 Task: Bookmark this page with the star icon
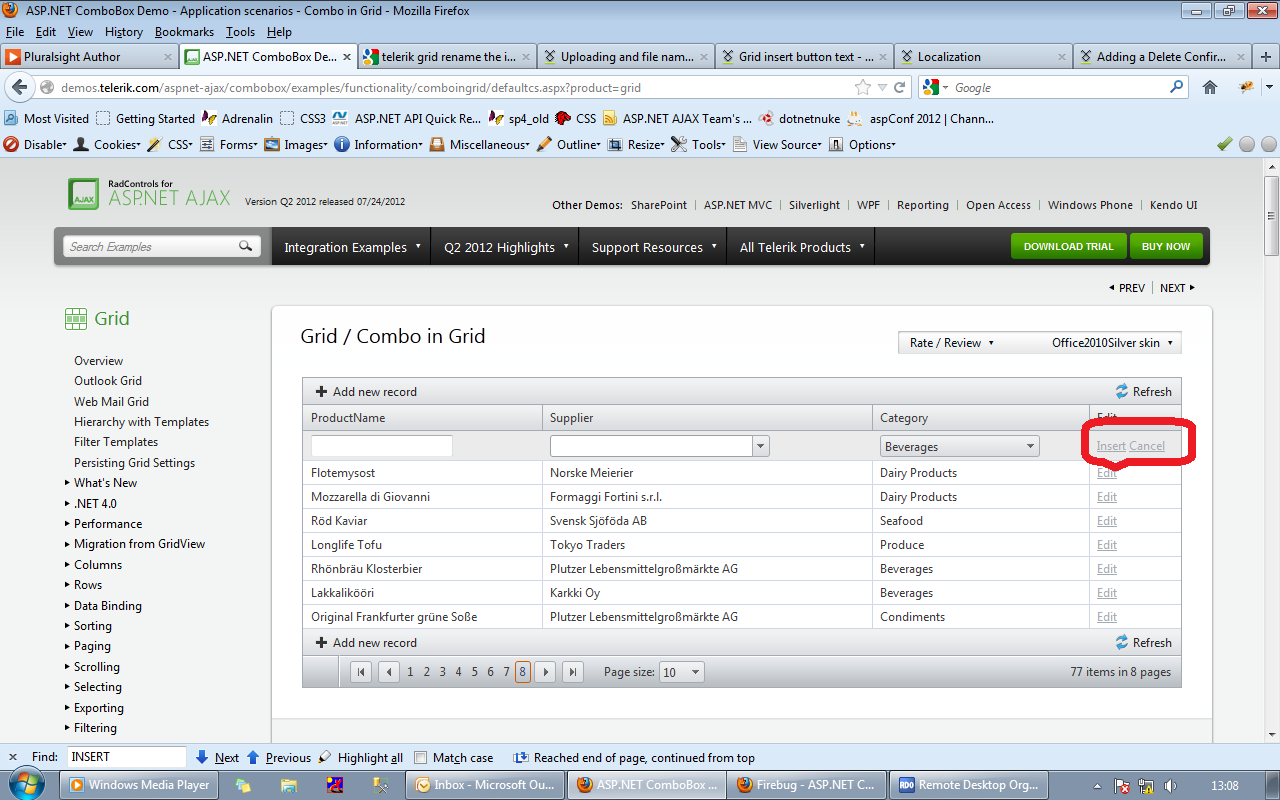(863, 87)
